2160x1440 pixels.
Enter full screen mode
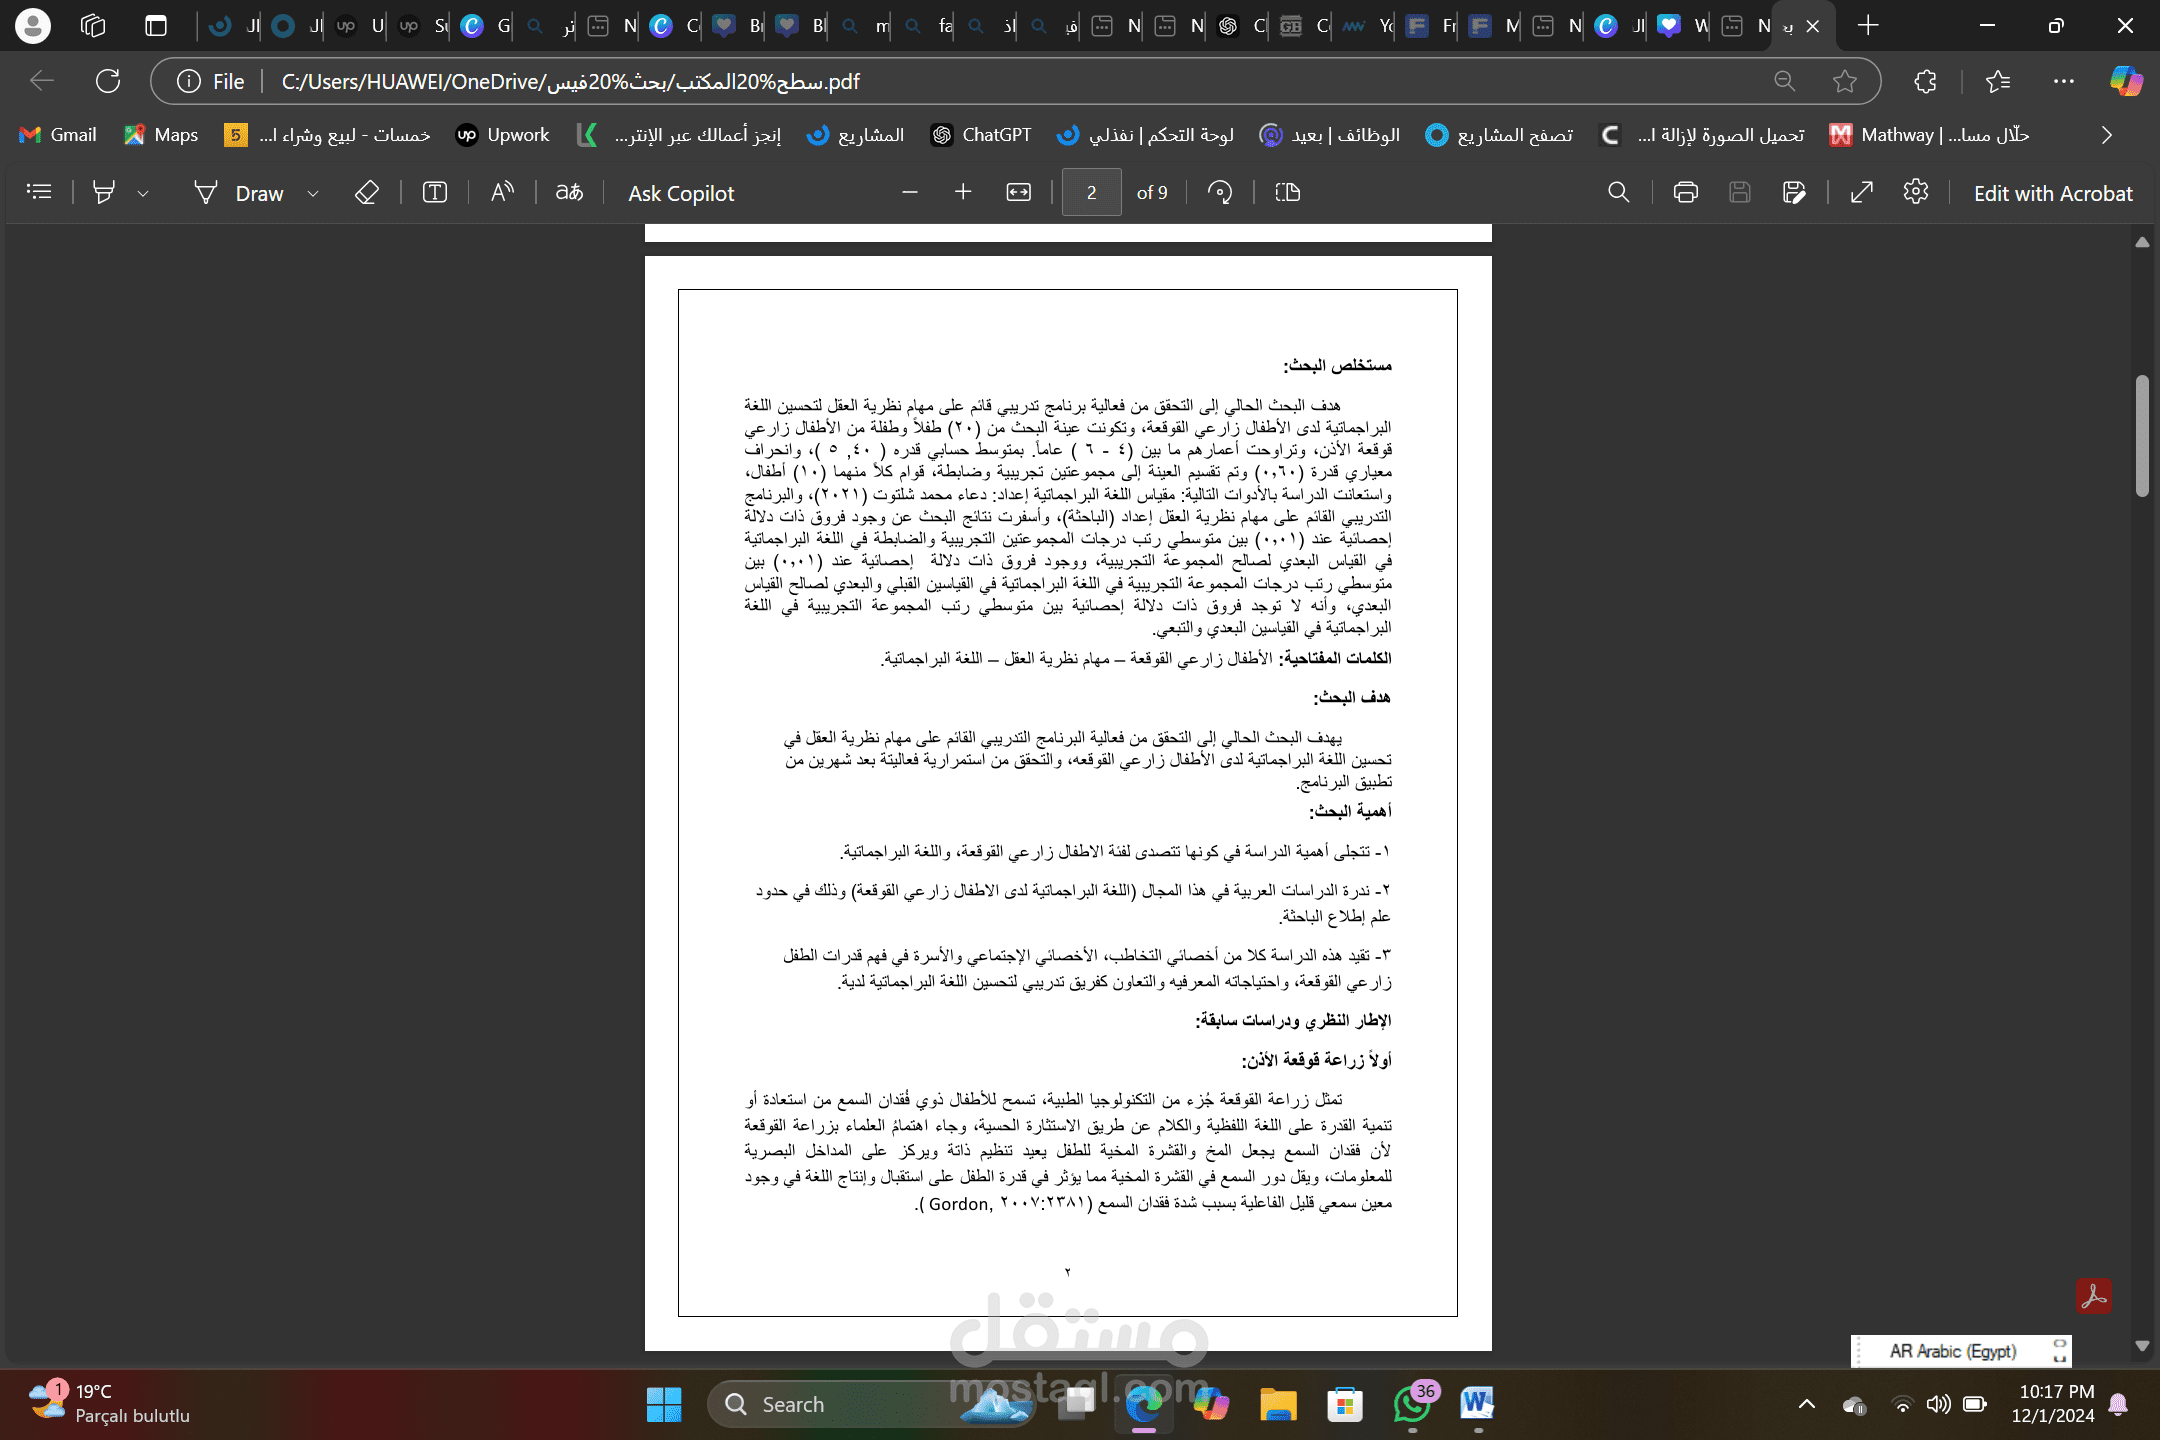click(x=1861, y=192)
